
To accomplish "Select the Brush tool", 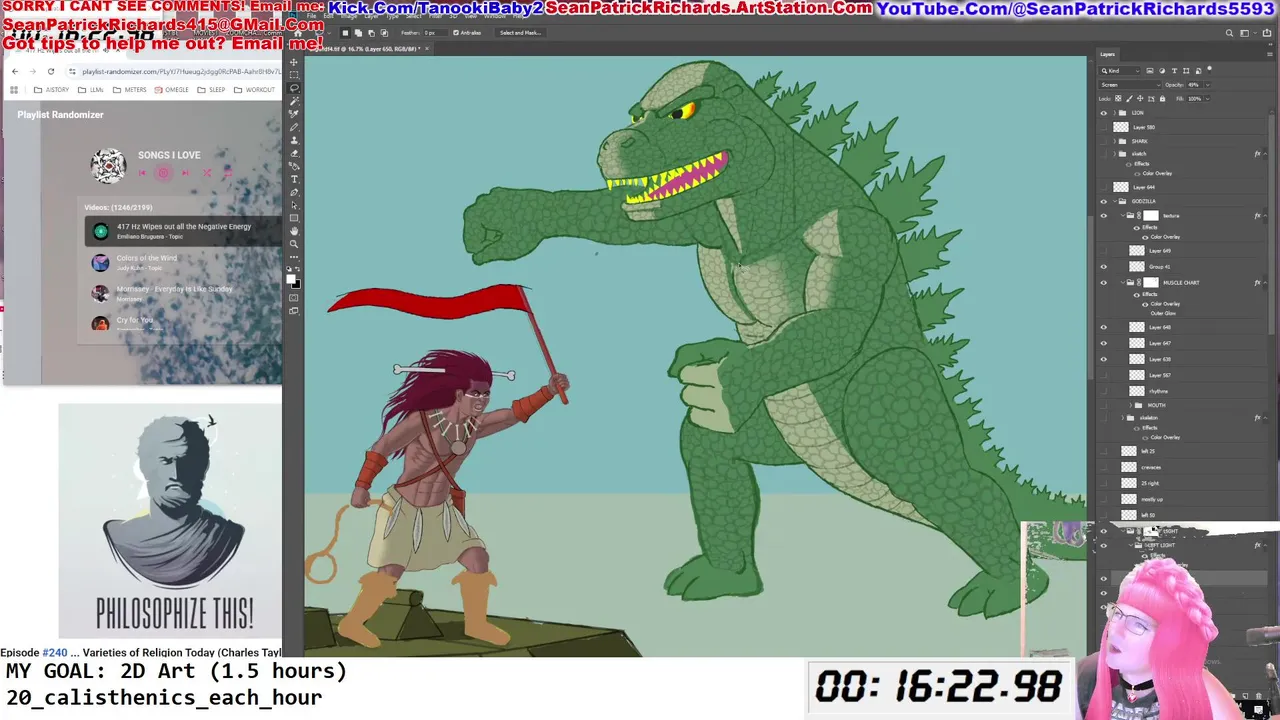I will [x=294, y=125].
